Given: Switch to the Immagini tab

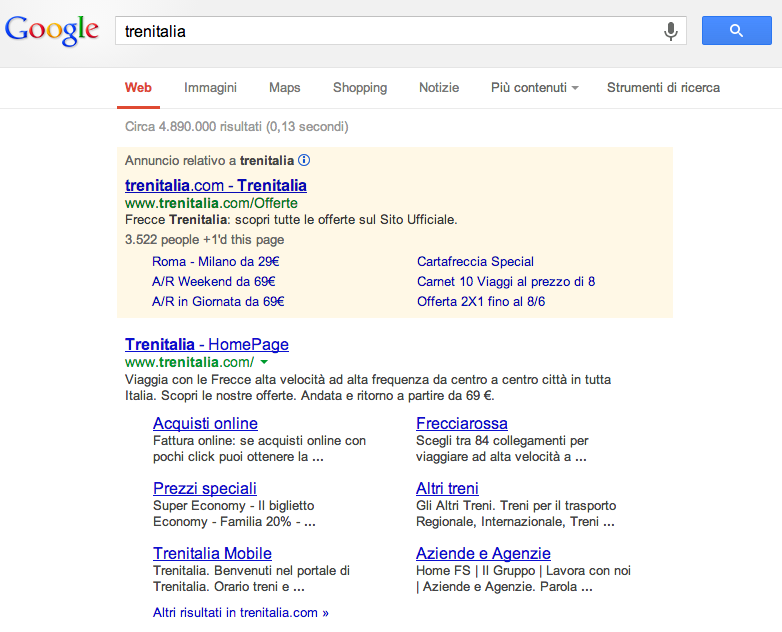Looking at the screenshot, I should 210,88.
